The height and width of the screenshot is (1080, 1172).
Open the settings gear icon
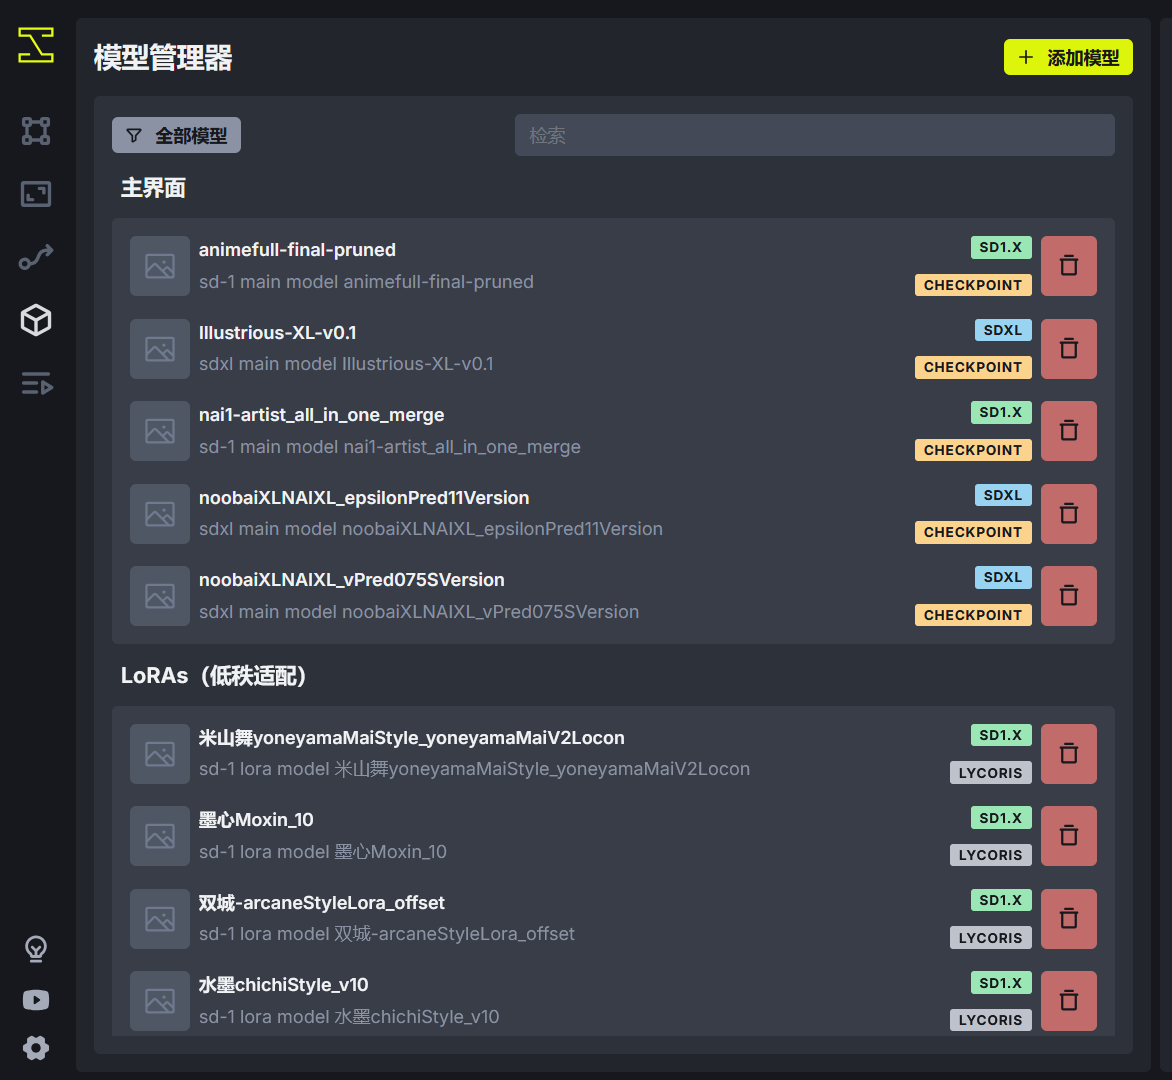point(36,1047)
